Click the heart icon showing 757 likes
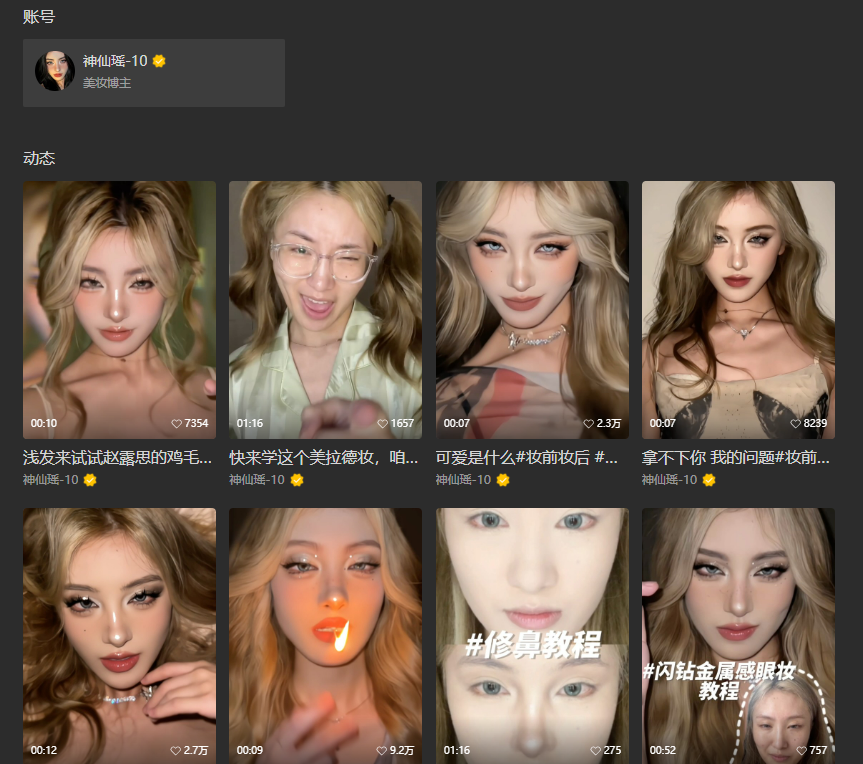This screenshot has width=863, height=764. (802, 751)
